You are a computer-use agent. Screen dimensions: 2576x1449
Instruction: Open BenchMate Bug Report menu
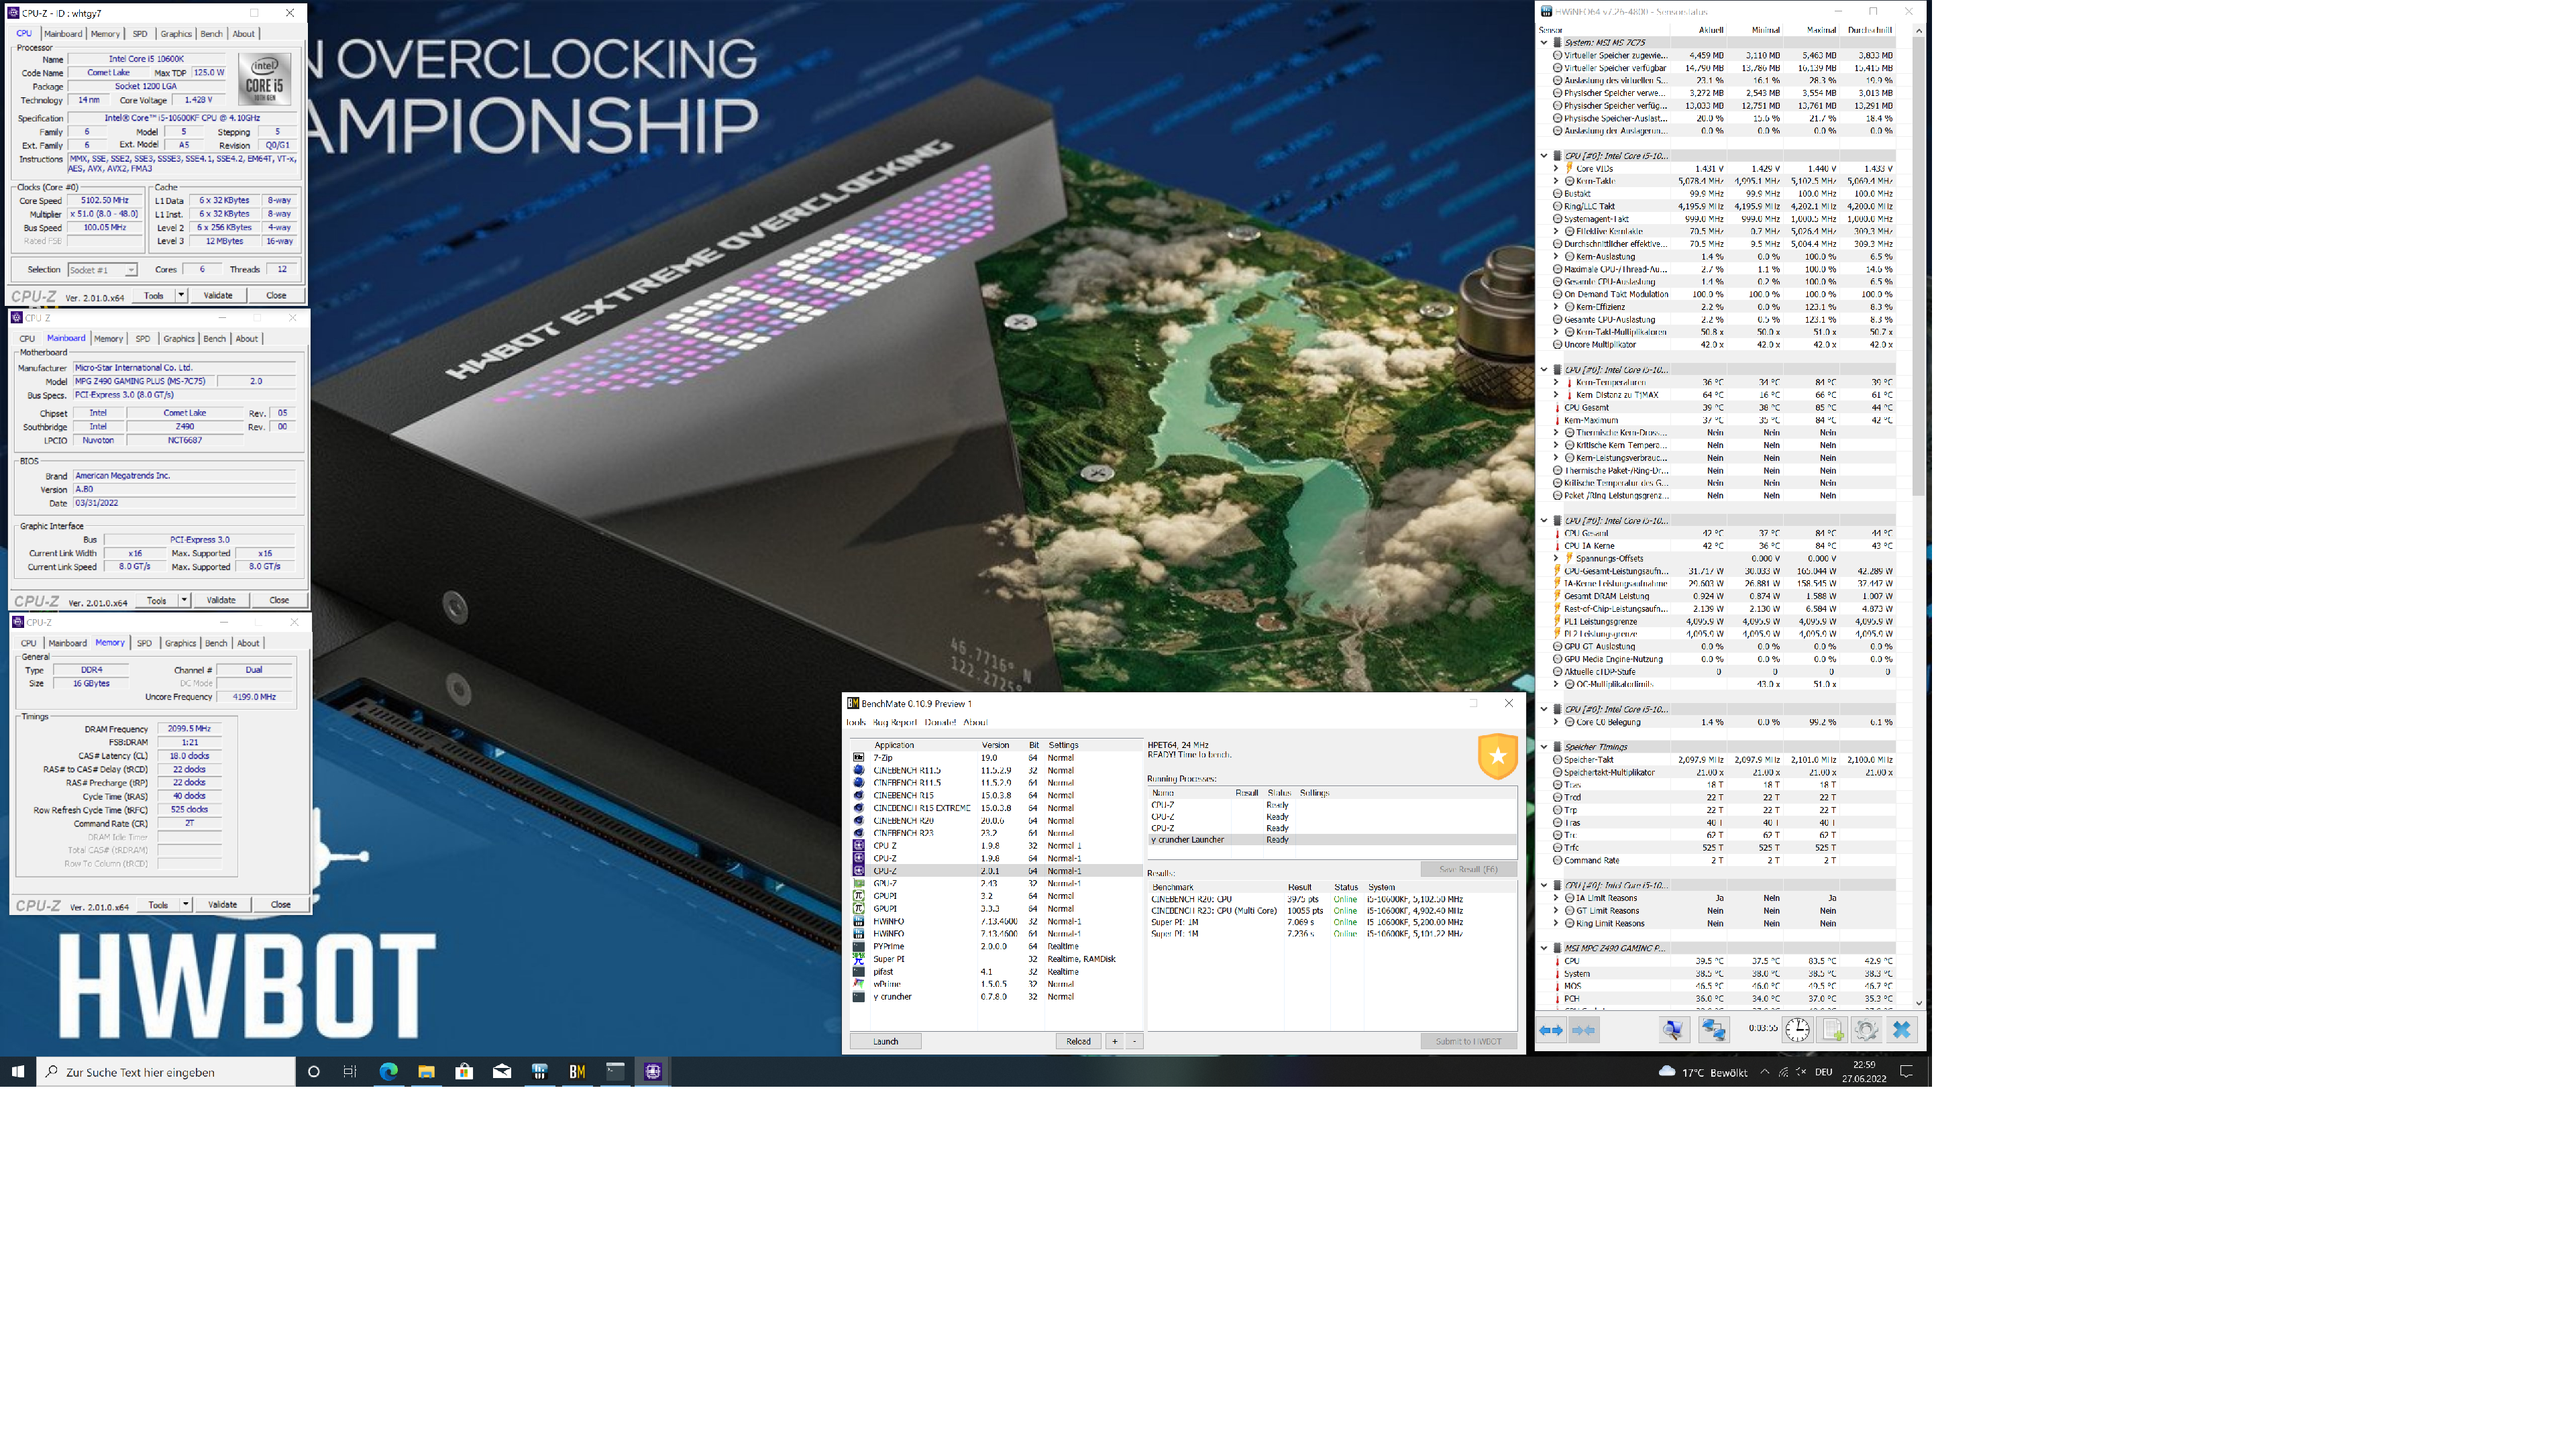pyautogui.click(x=894, y=722)
